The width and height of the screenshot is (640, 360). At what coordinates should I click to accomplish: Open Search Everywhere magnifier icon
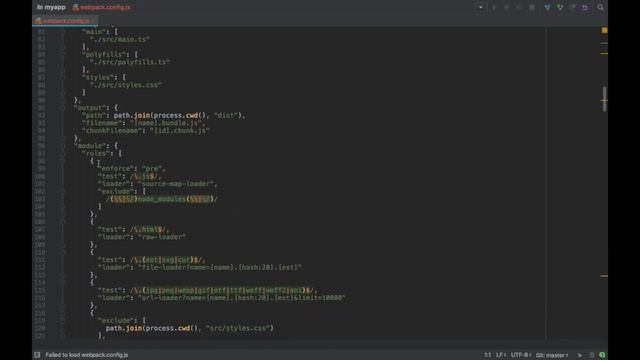pos(600,7)
